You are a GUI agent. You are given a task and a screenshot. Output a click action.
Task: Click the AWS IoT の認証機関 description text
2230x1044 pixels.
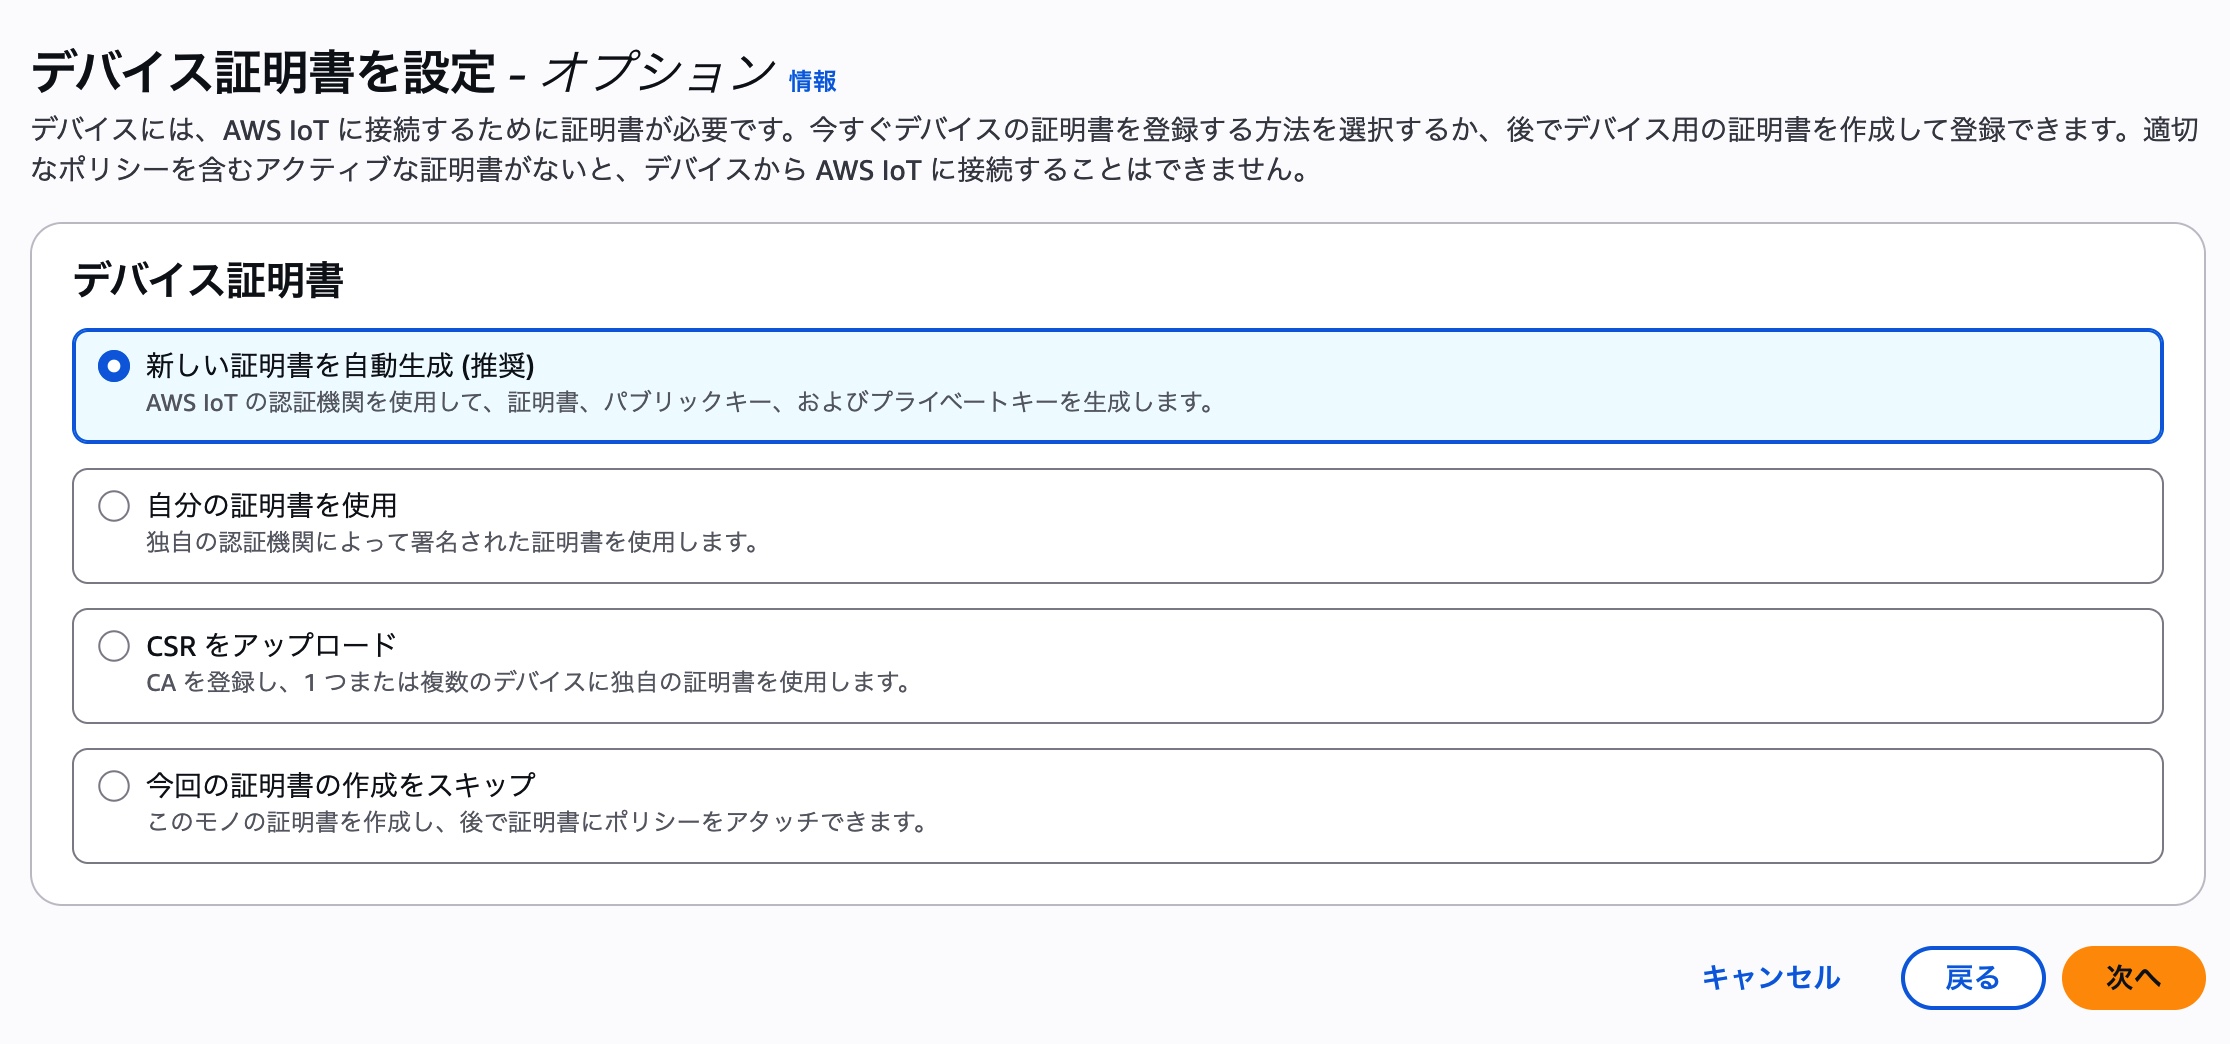(680, 403)
